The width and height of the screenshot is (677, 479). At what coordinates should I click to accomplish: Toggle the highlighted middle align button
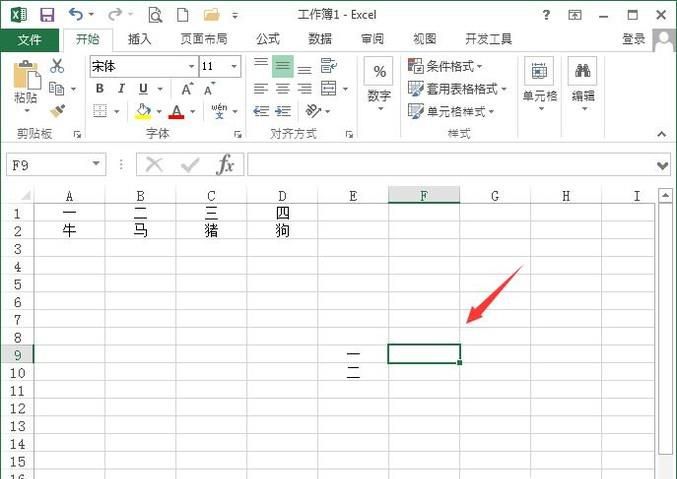(x=283, y=67)
